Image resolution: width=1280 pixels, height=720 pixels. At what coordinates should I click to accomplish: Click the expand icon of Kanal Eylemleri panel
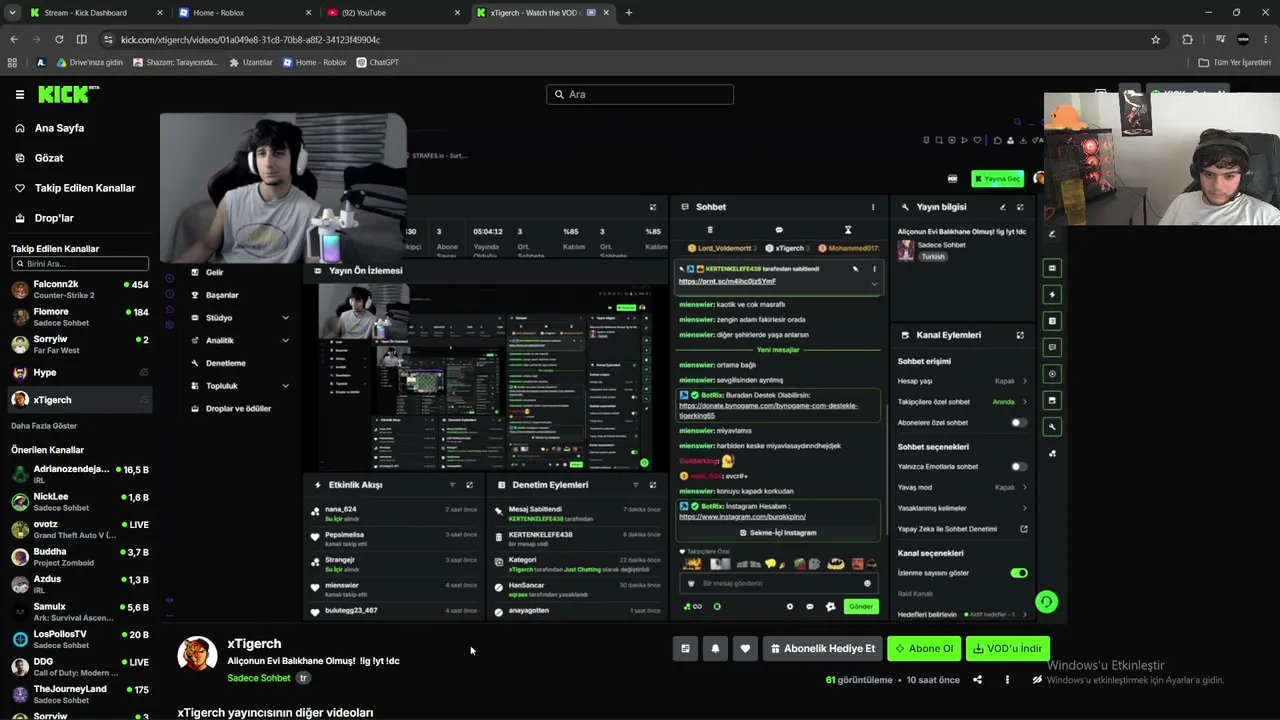(1020, 335)
